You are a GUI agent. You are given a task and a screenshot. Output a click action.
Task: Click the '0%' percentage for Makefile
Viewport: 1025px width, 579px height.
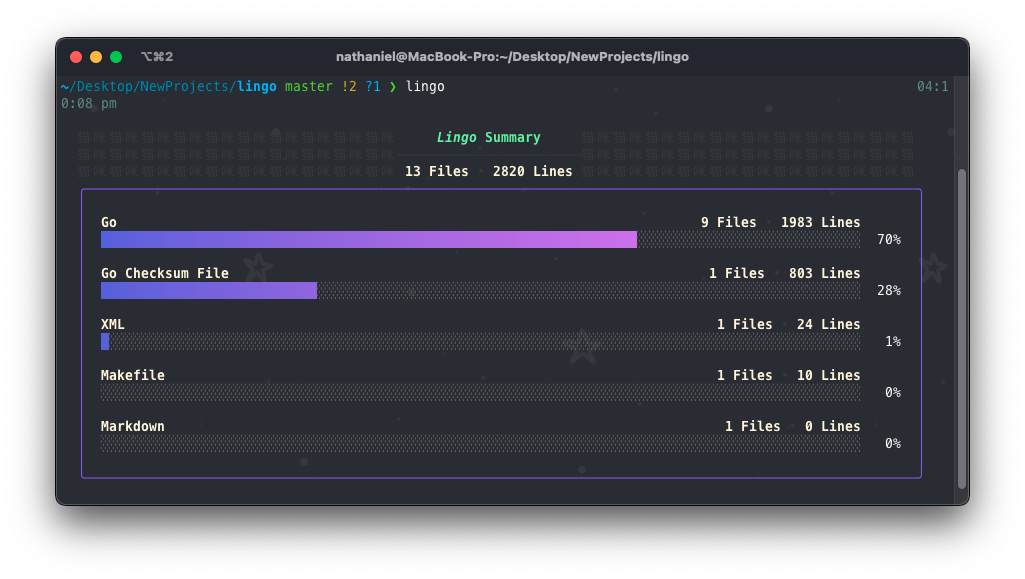[x=893, y=392]
